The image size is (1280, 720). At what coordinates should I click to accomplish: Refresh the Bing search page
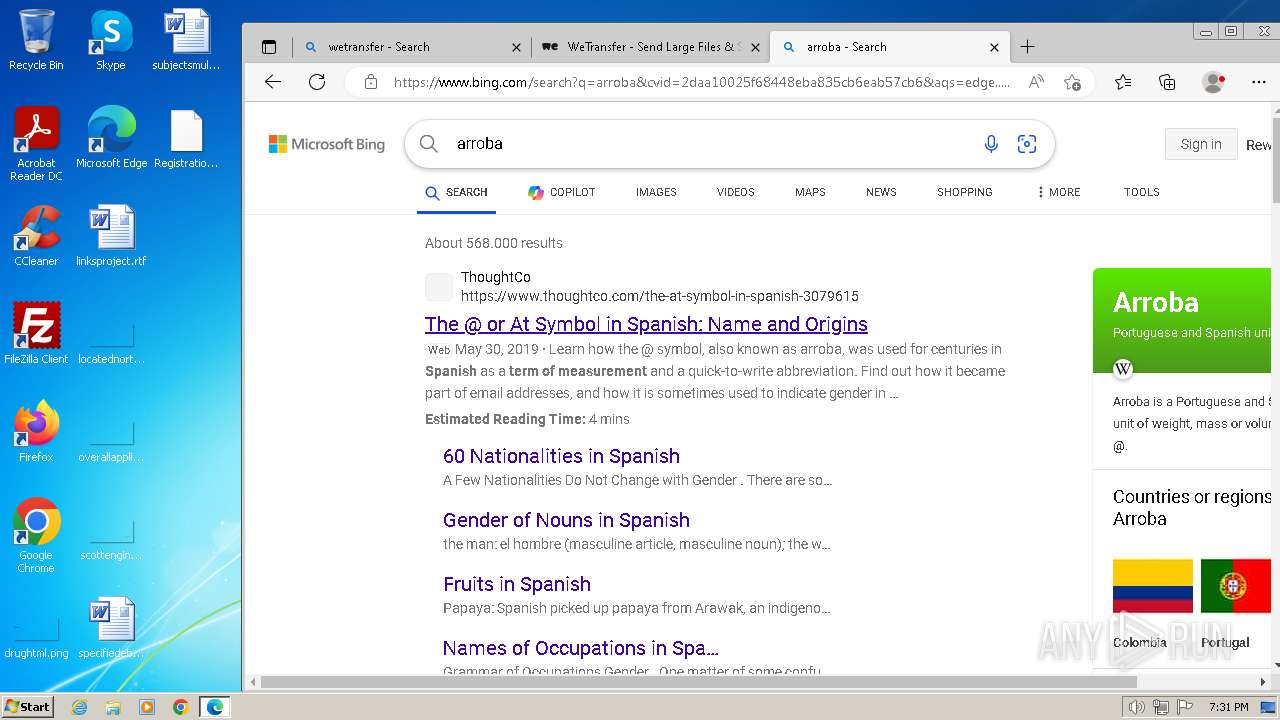click(x=317, y=82)
